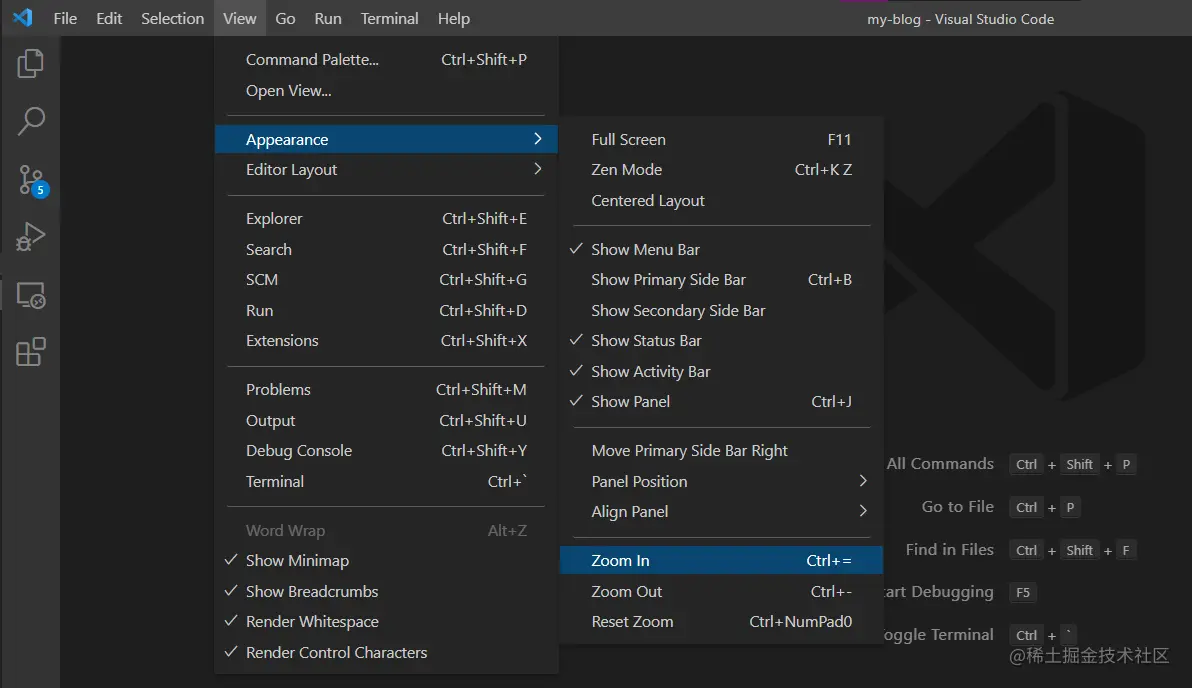The width and height of the screenshot is (1192, 688).
Task: Open the Explorer activity bar icon
Action: 30,63
